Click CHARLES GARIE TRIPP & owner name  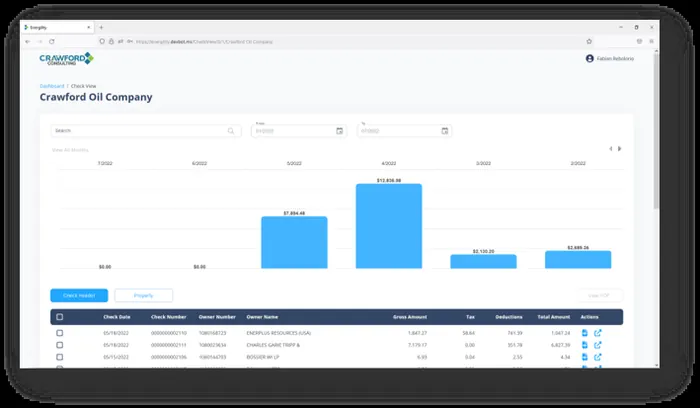pyautogui.click(x=273, y=345)
